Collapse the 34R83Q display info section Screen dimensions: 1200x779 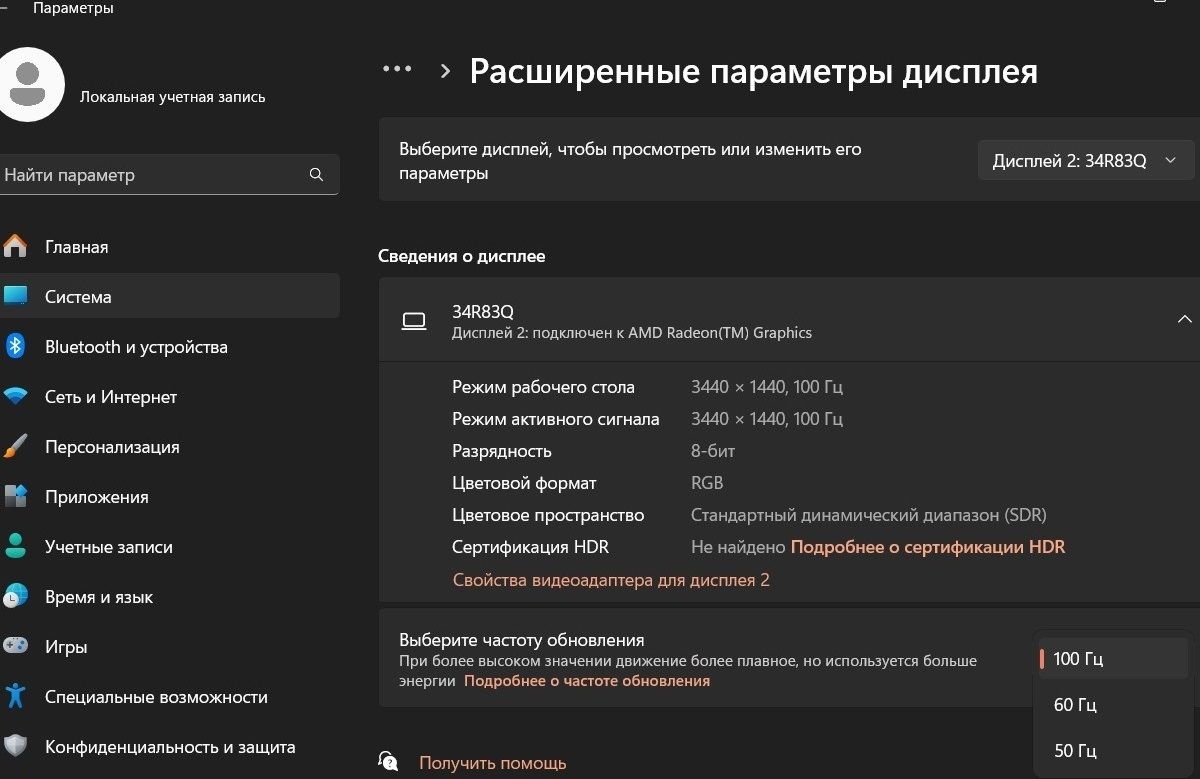1184,319
